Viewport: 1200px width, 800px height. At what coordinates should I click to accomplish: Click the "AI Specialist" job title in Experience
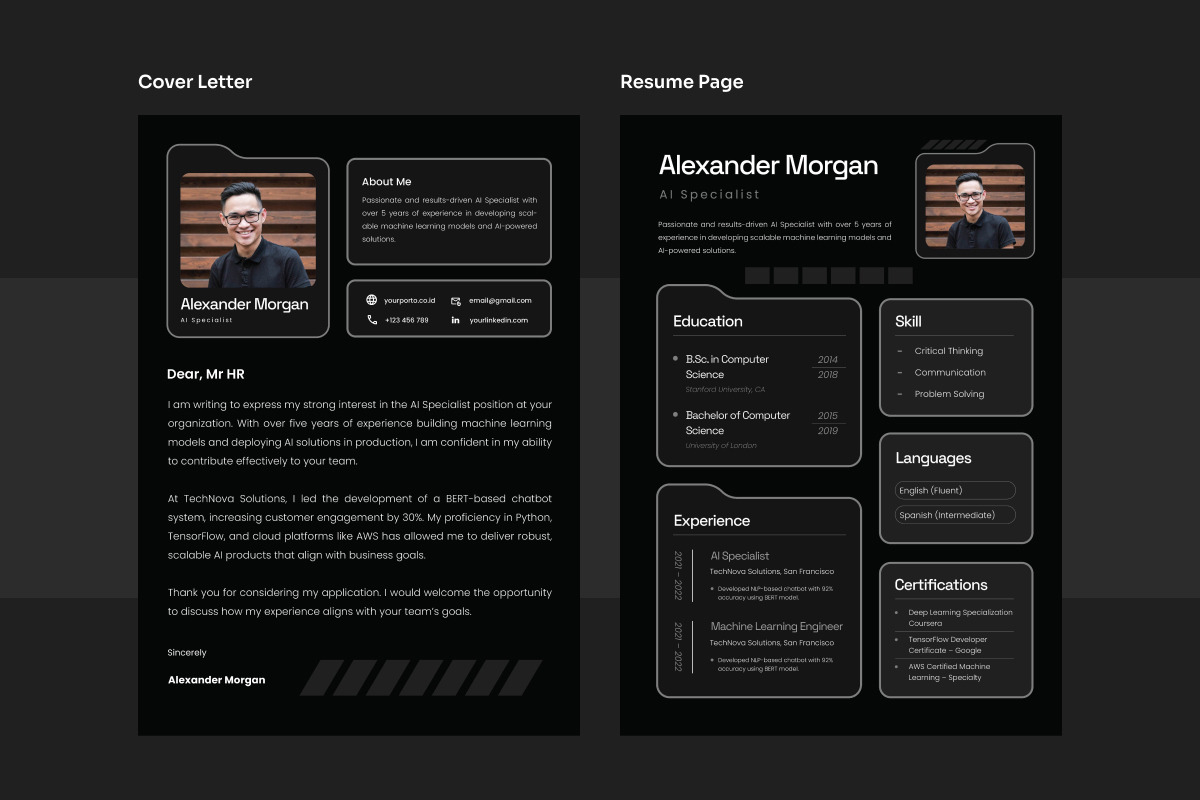pyautogui.click(x=740, y=556)
